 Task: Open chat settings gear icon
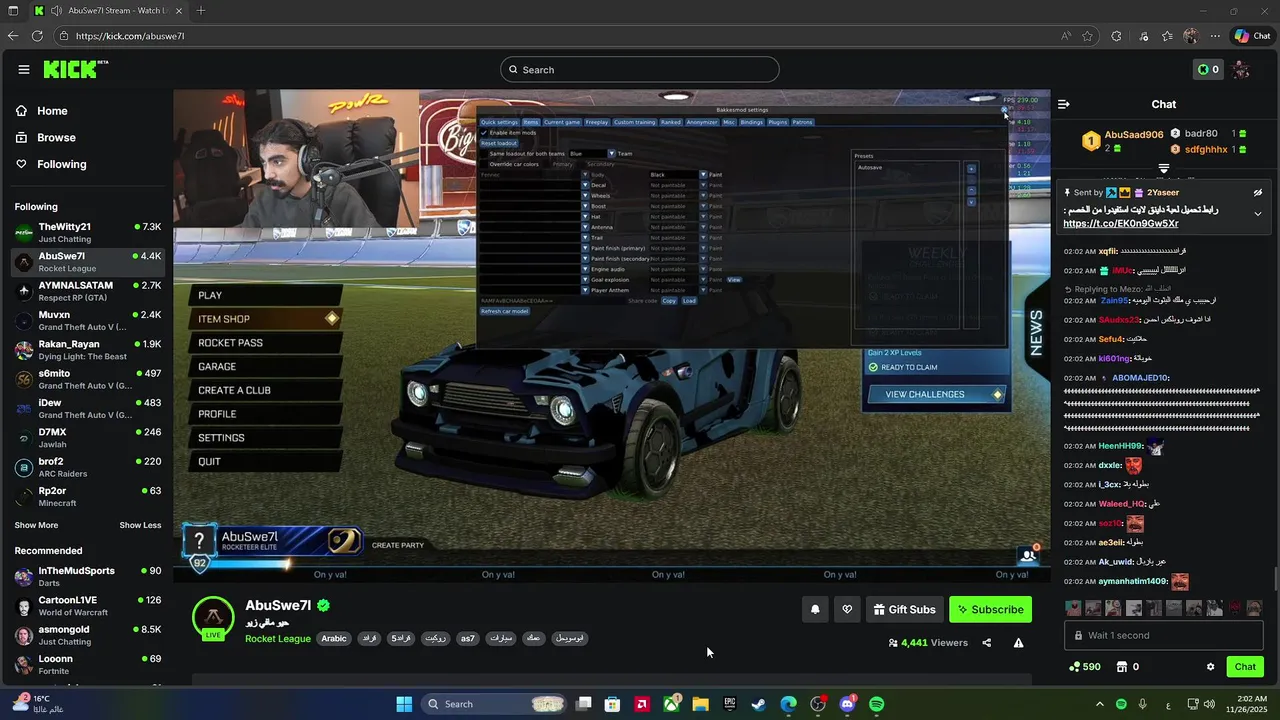point(1210,667)
